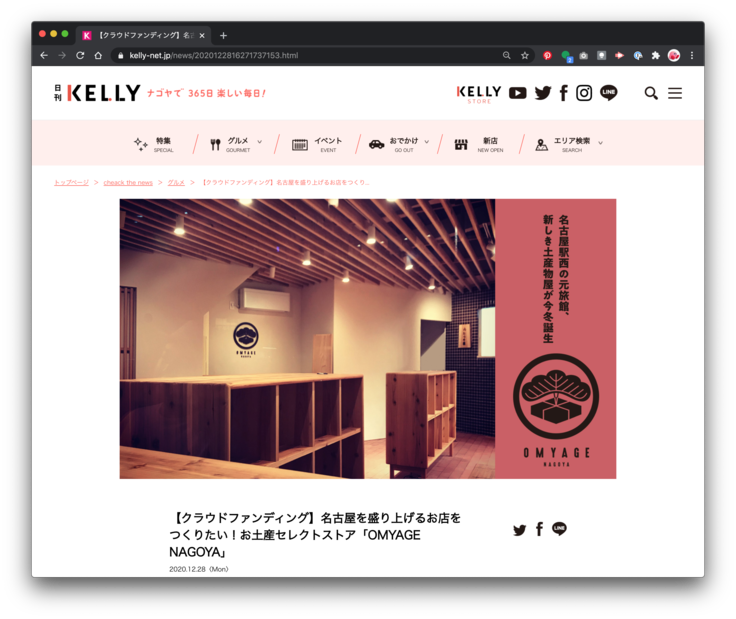Expand the グルメ GOURMET dropdown
The image size is (736, 619).
[x=237, y=144]
